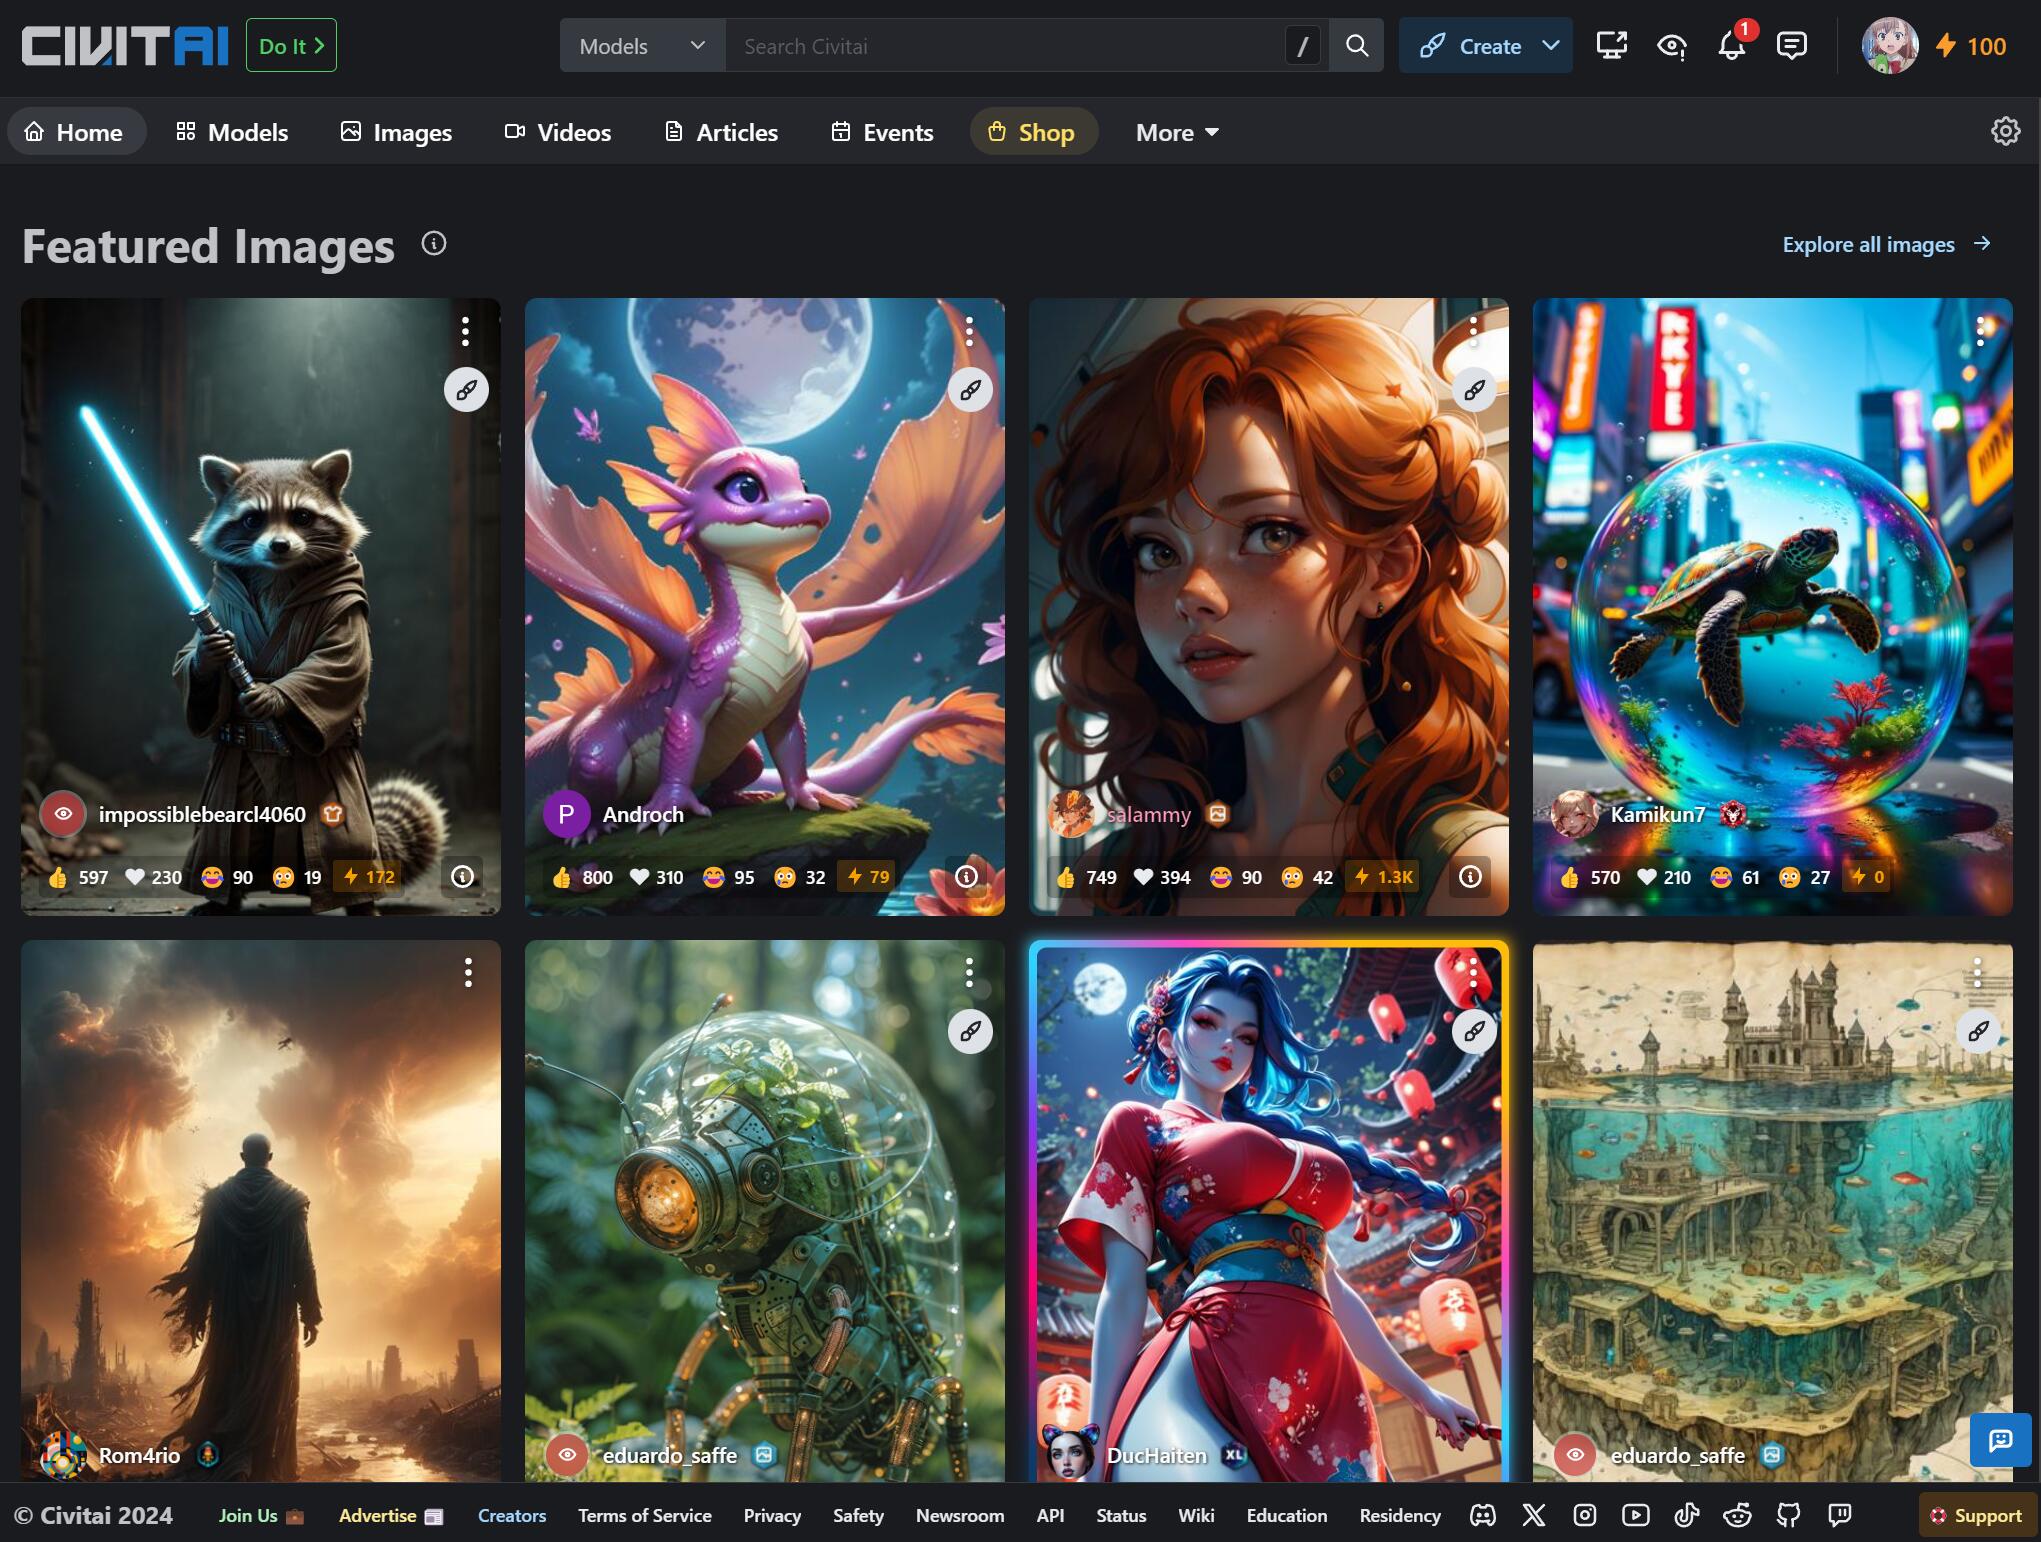2041x1542 pixels.
Task: Open options menu on turtle bubble image
Action: pyautogui.click(x=1981, y=331)
